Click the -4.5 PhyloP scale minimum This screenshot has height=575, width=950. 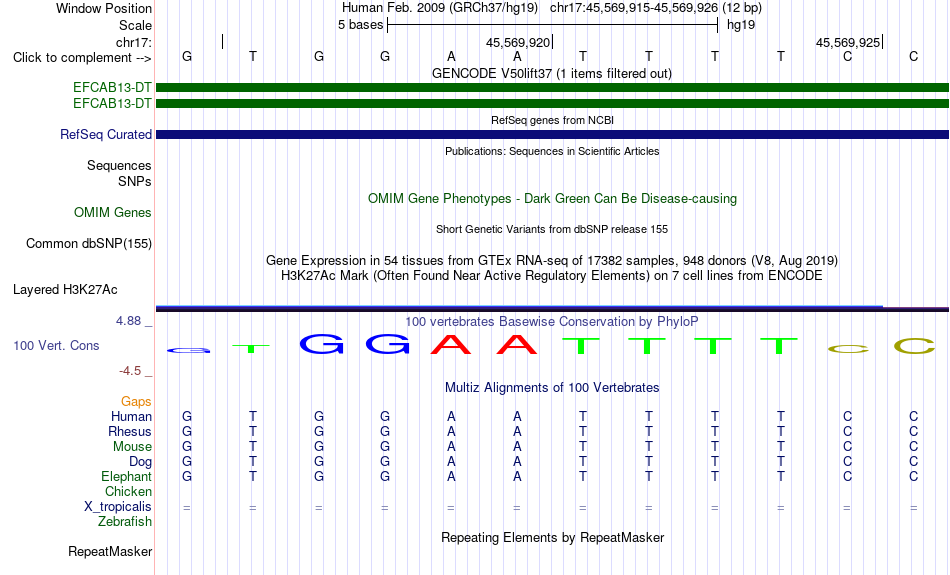point(130,371)
